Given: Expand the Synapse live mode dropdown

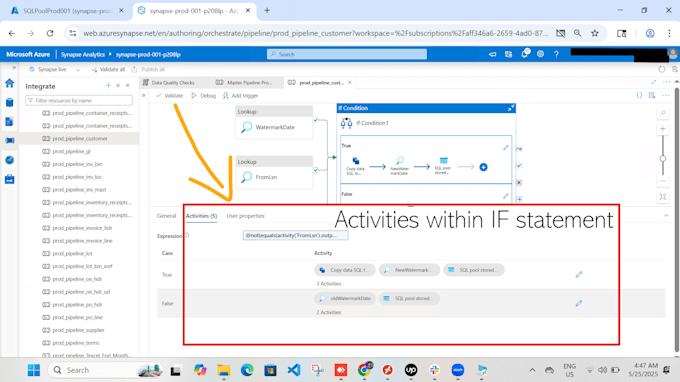Looking at the screenshot, I should (x=78, y=70).
